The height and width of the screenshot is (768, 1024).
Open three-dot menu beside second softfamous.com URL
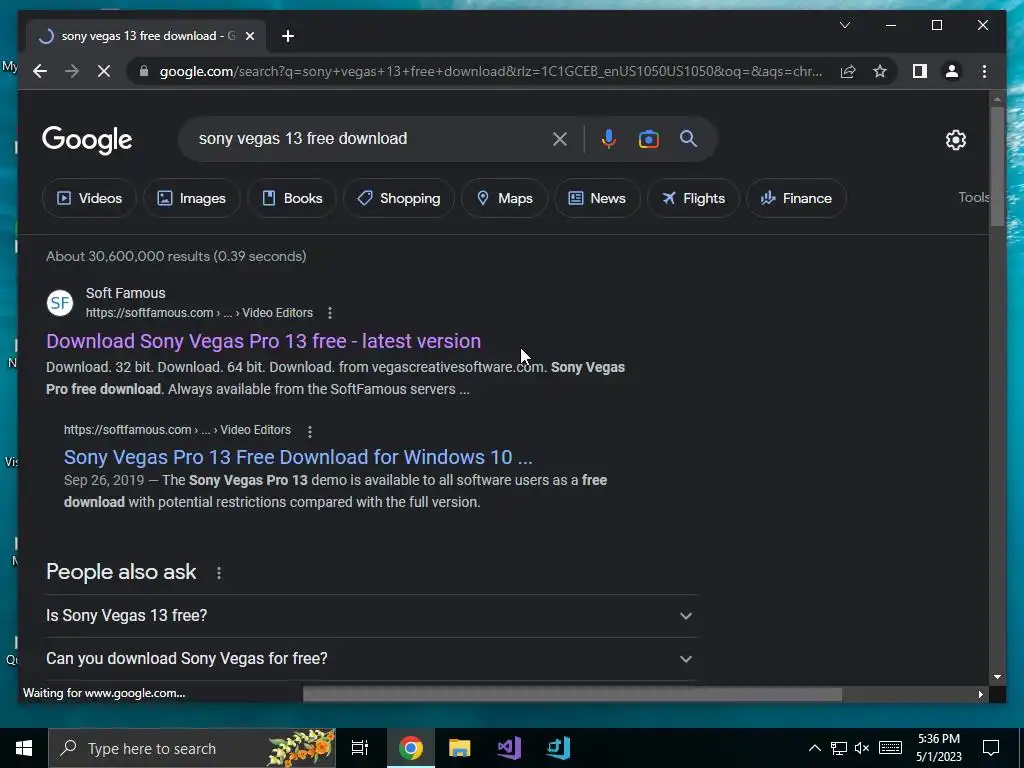[x=310, y=431]
